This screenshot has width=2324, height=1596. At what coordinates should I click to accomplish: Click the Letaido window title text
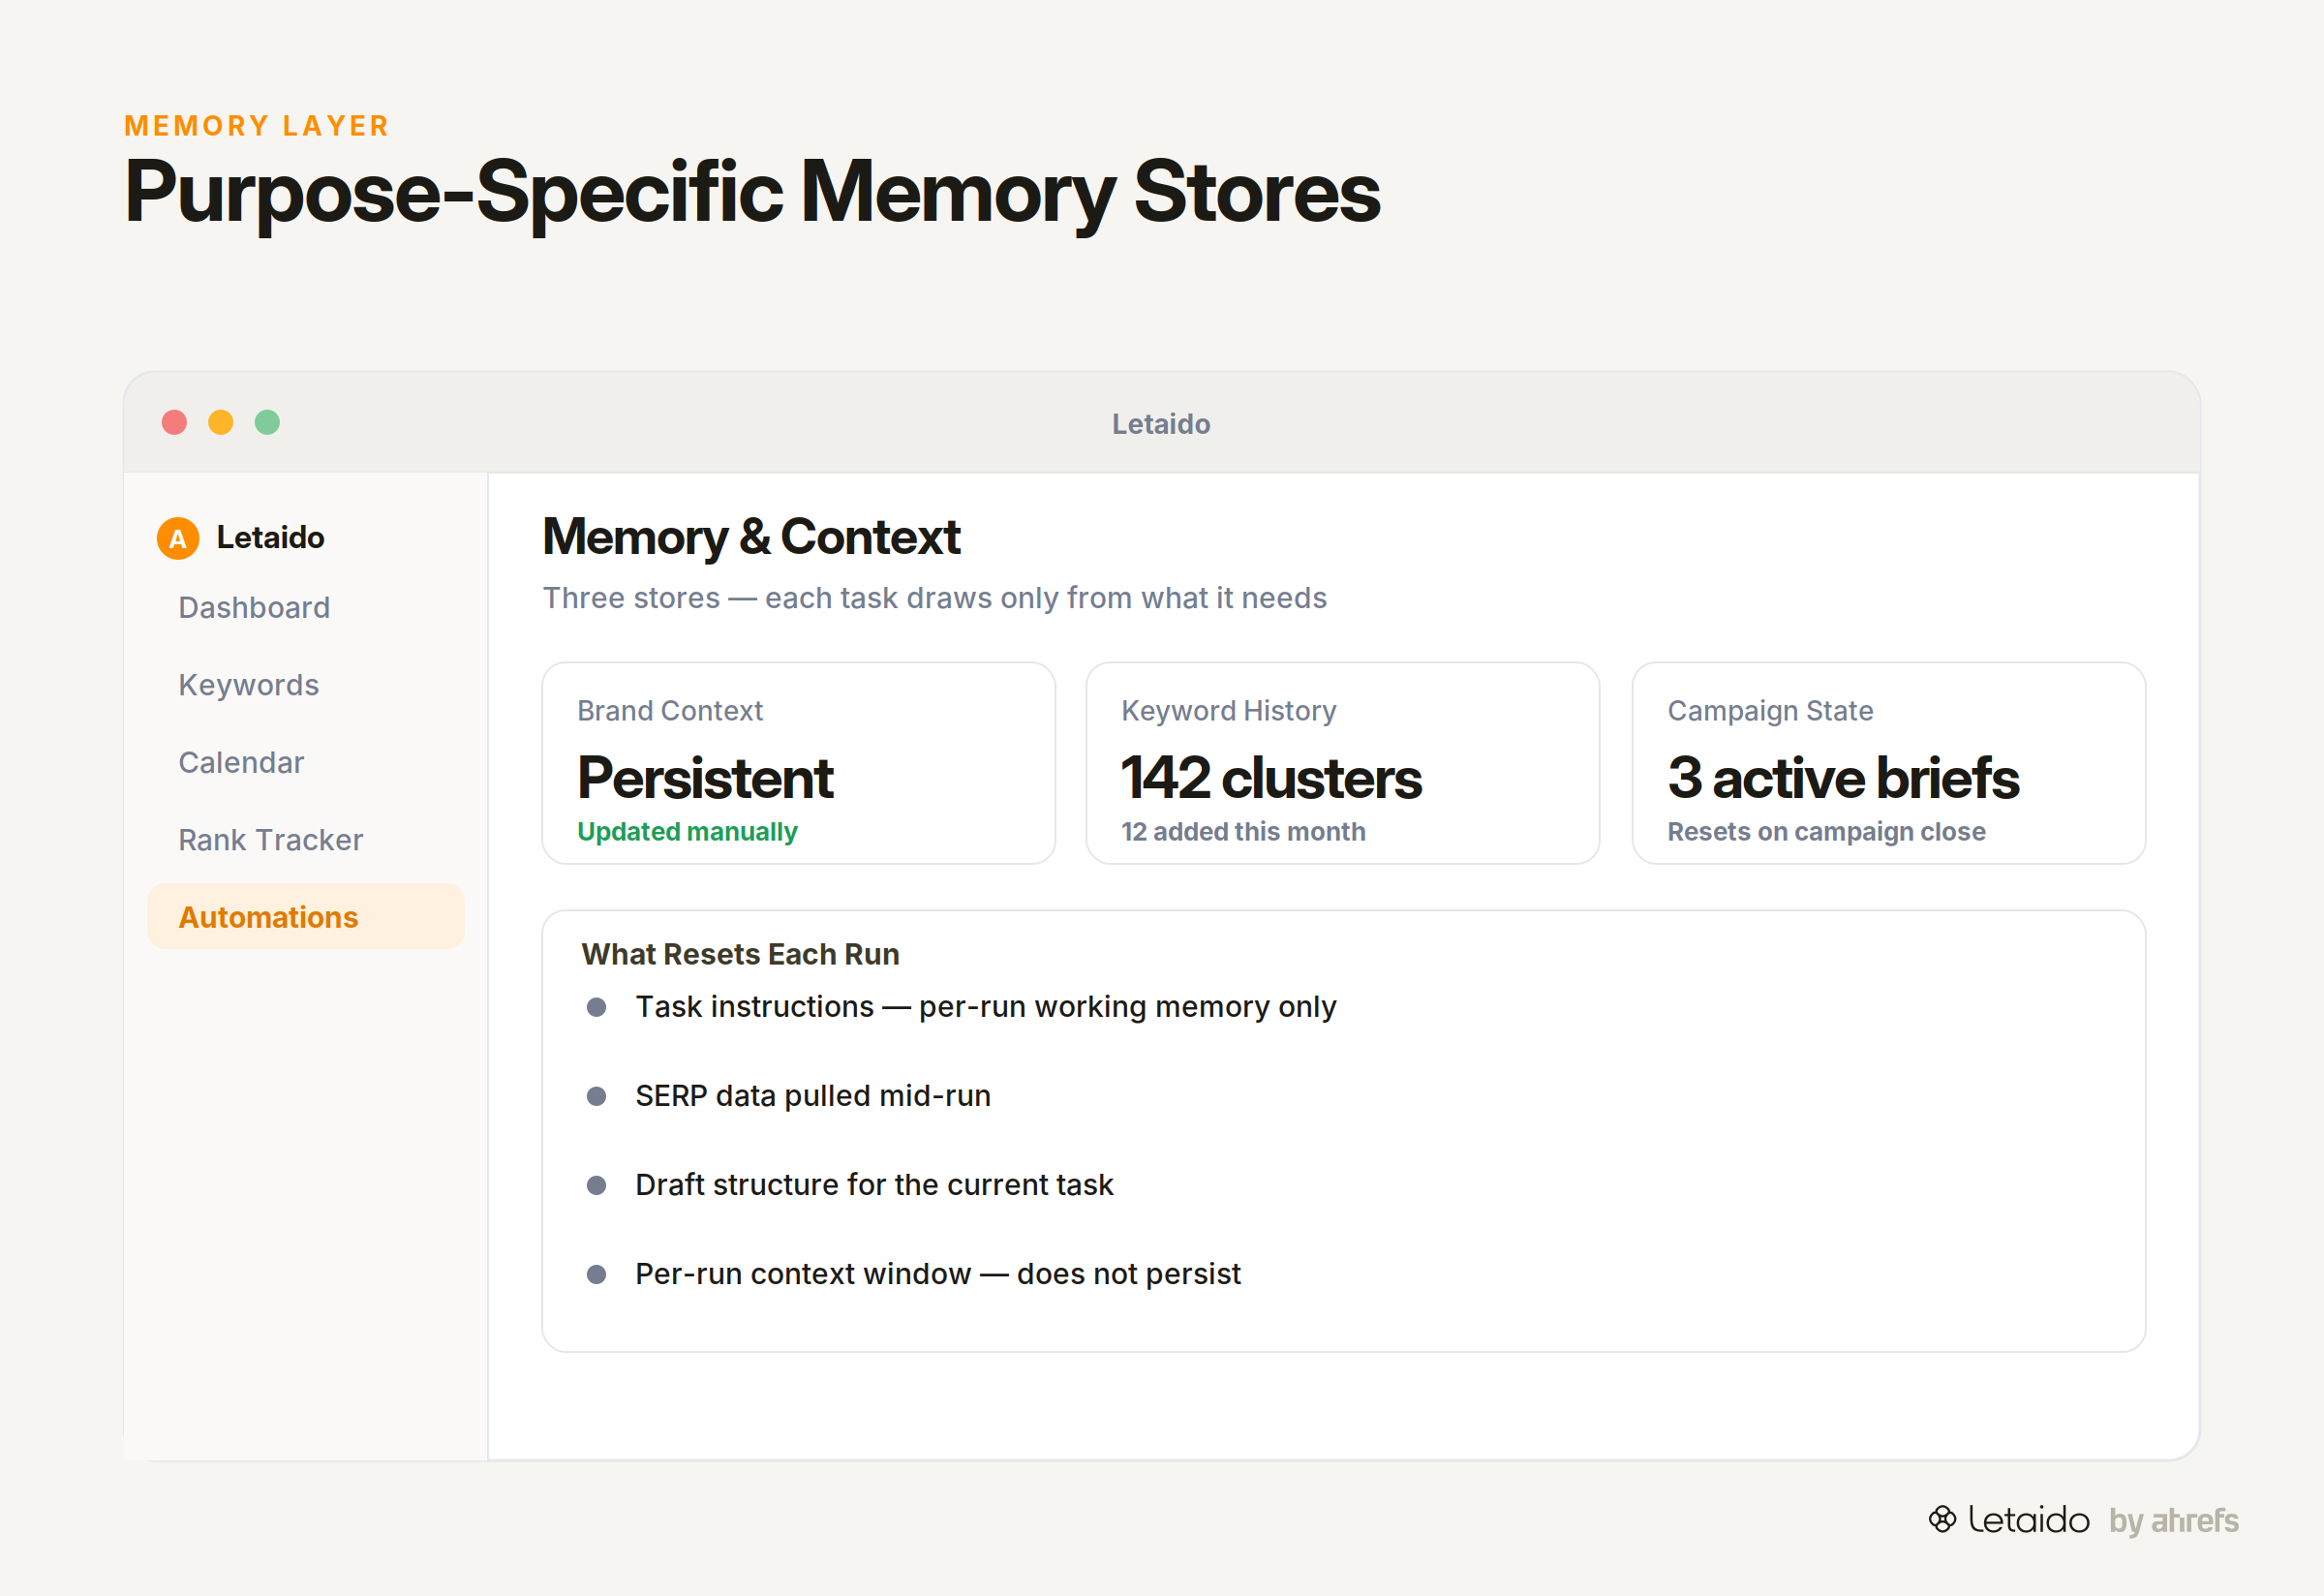pyautogui.click(x=1161, y=424)
